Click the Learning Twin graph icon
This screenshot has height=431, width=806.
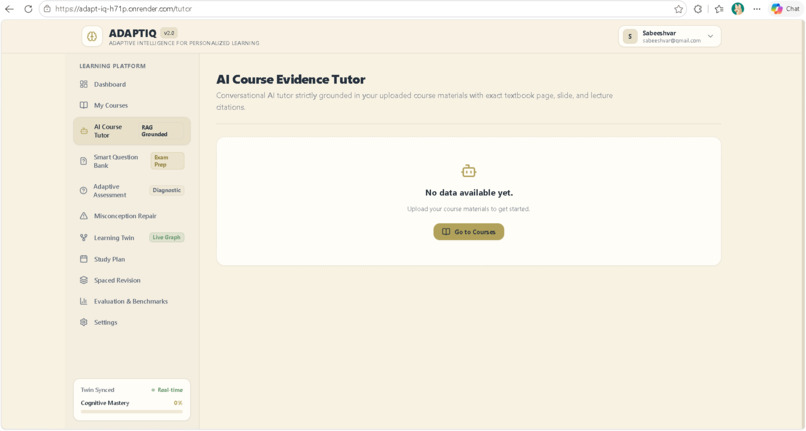click(84, 238)
